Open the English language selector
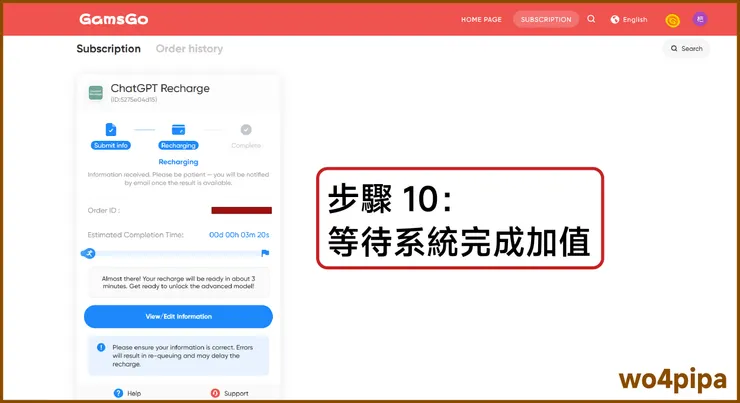Viewport: 740px width, 403px height. [x=629, y=19]
